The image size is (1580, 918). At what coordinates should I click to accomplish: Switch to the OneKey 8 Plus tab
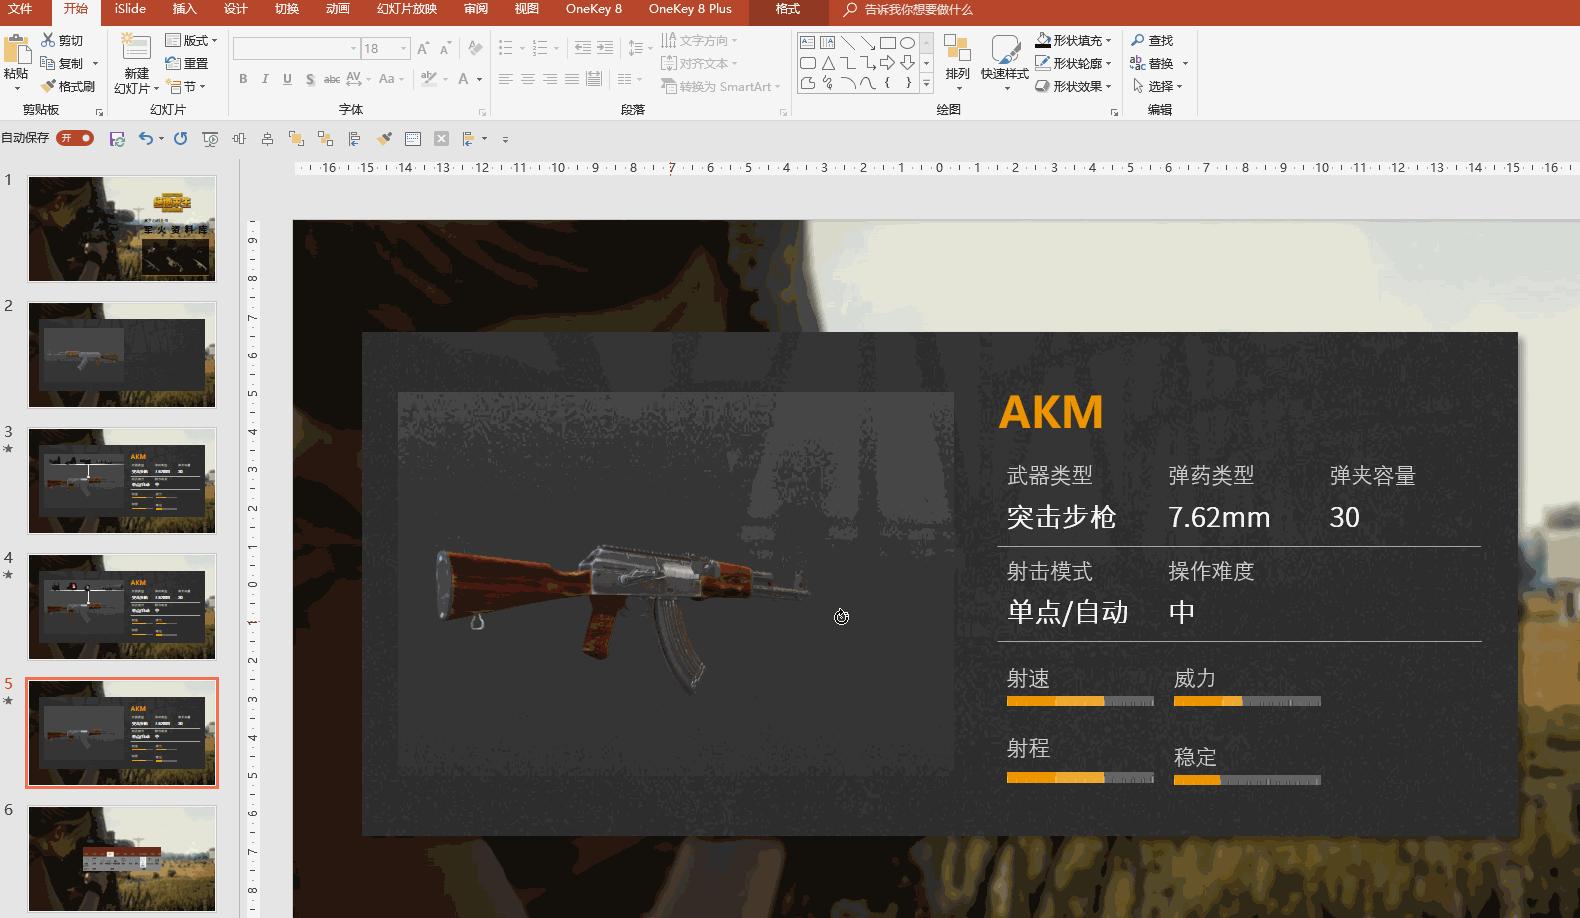pyautogui.click(x=690, y=9)
